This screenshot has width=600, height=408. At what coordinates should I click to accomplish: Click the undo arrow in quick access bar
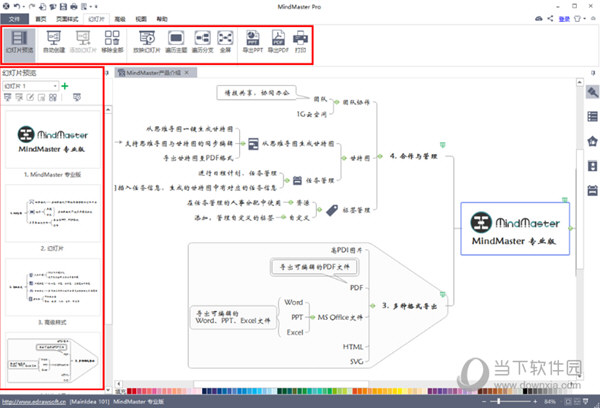(17, 6)
